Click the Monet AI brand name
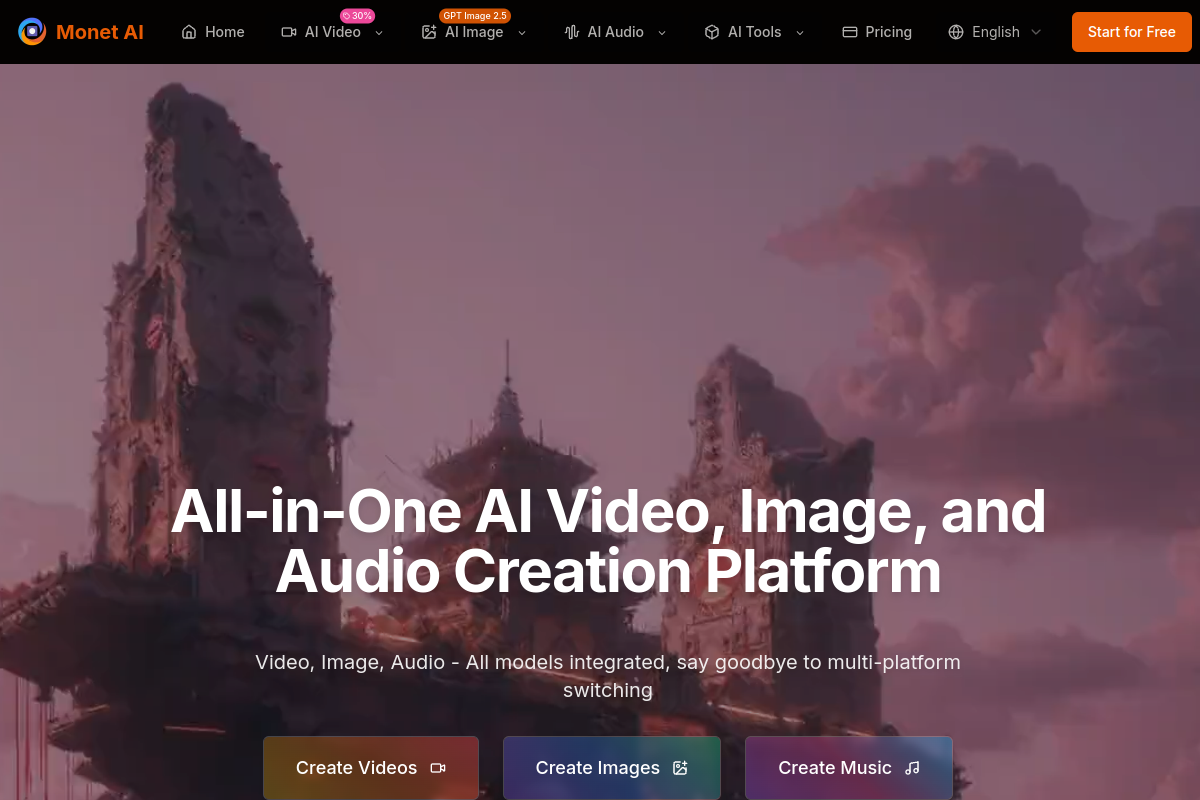The height and width of the screenshot is (800, 1200). [100, 32]
